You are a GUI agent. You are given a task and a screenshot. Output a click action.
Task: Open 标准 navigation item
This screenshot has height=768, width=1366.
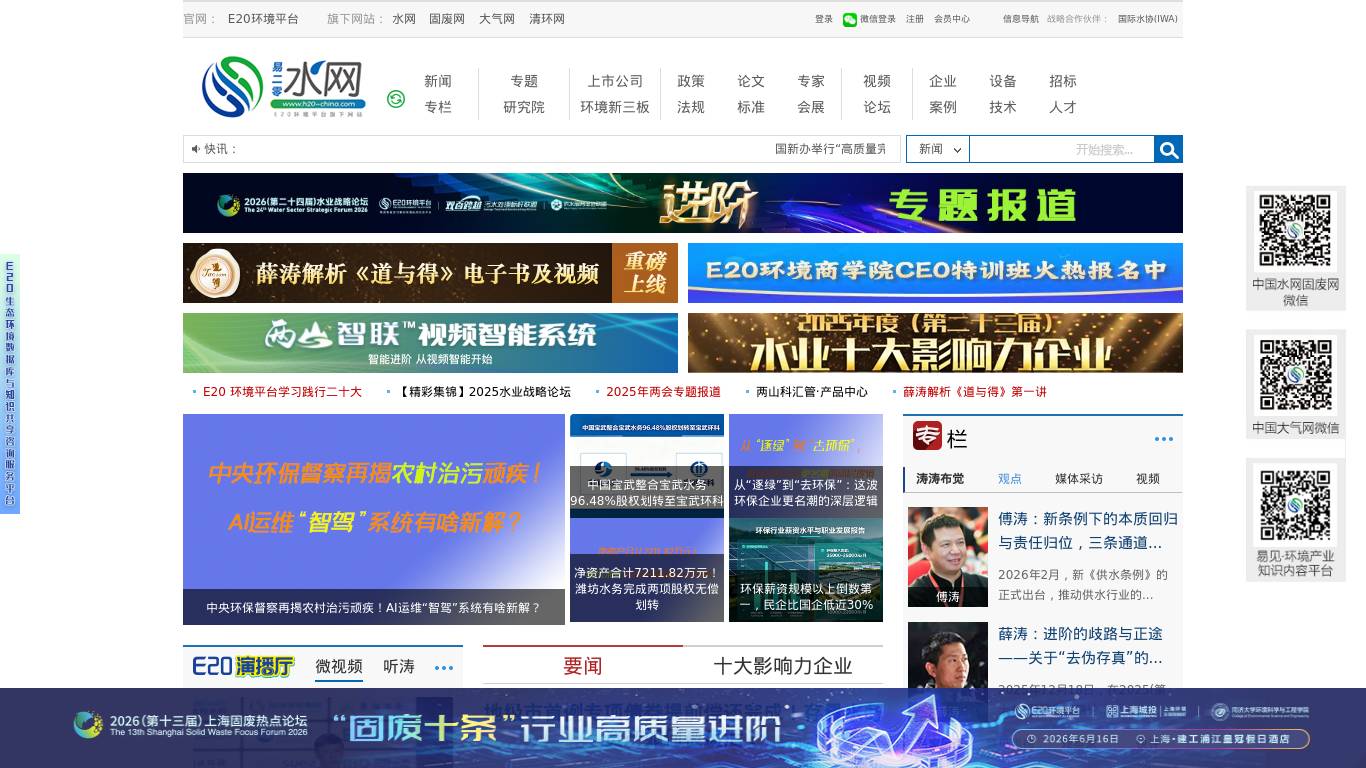coord(751,107)
